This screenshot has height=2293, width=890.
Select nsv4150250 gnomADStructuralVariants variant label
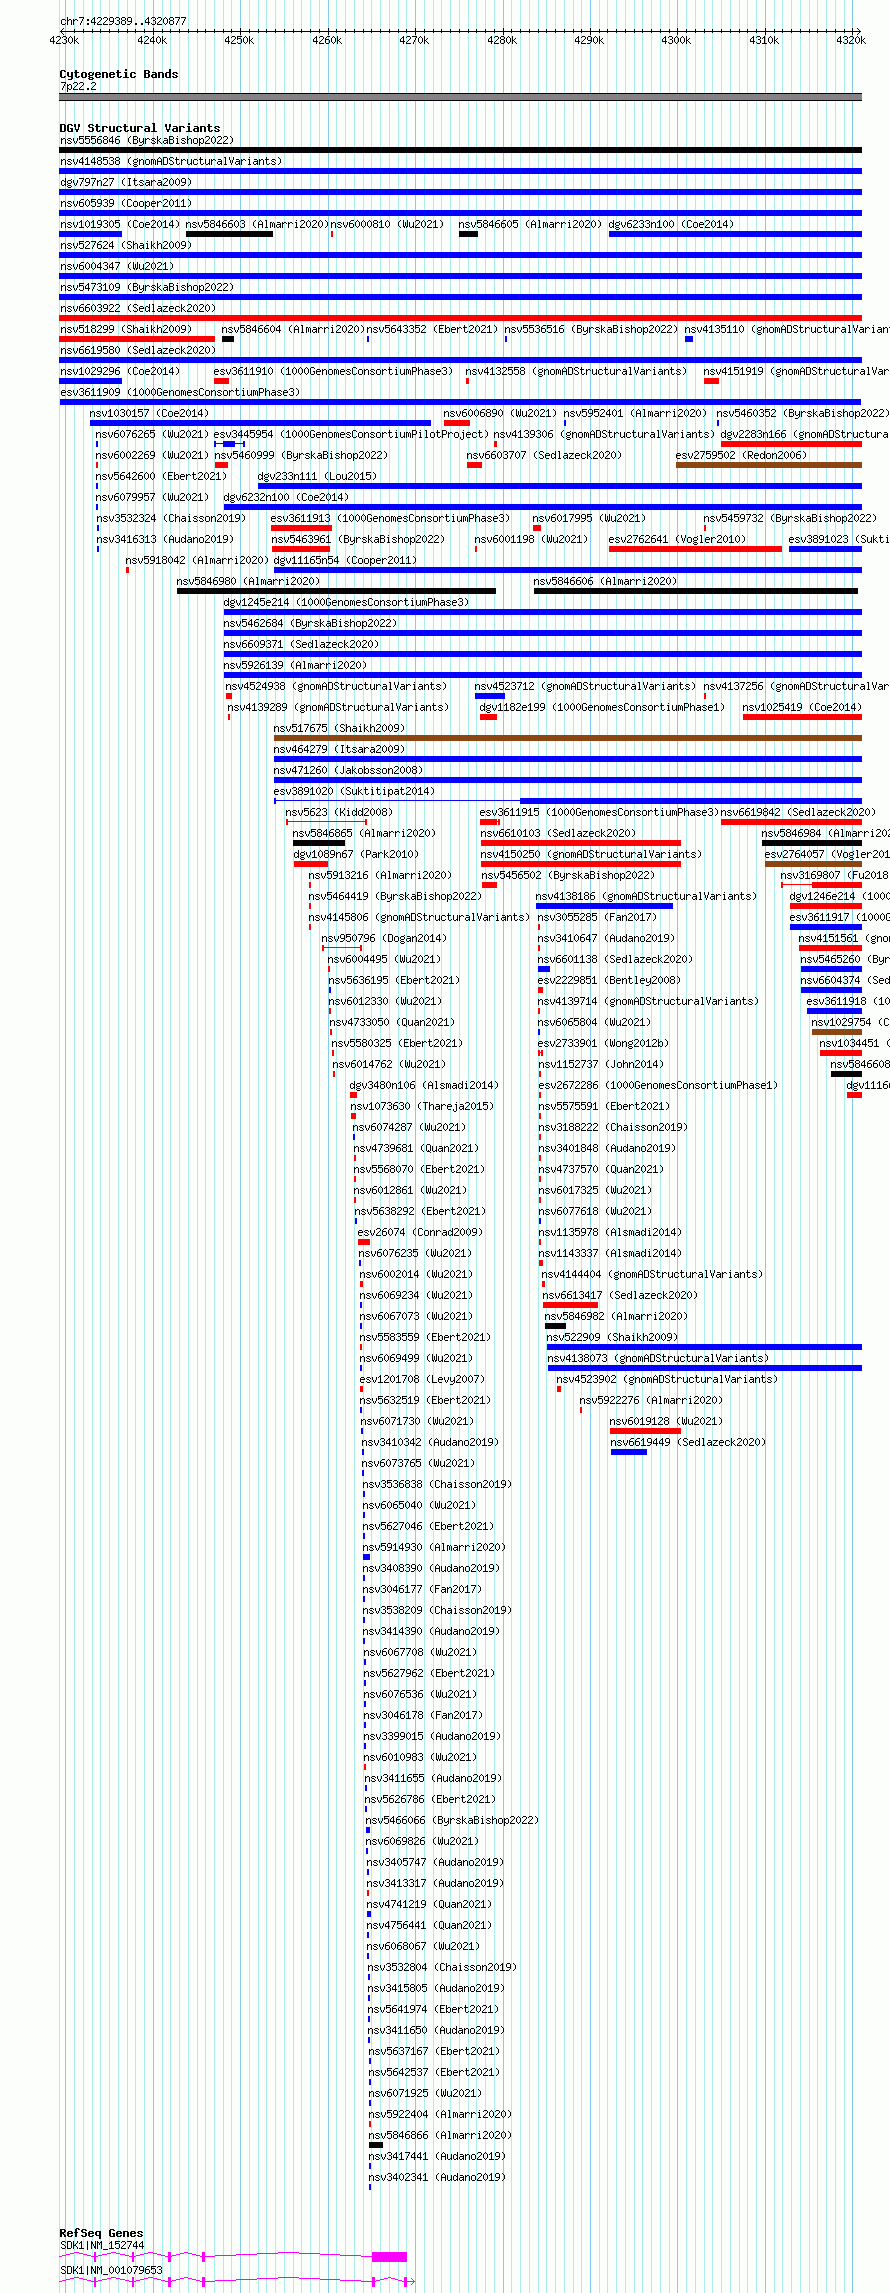(x=591, y=855)
